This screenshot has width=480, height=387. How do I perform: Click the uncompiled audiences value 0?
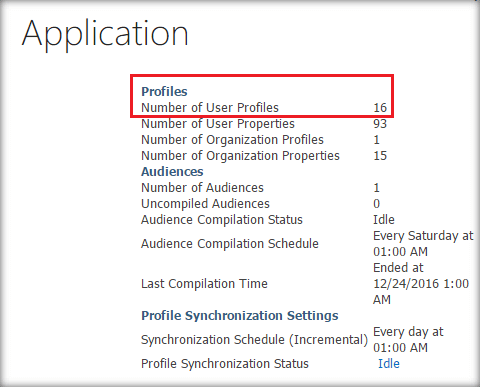(377, 204)
